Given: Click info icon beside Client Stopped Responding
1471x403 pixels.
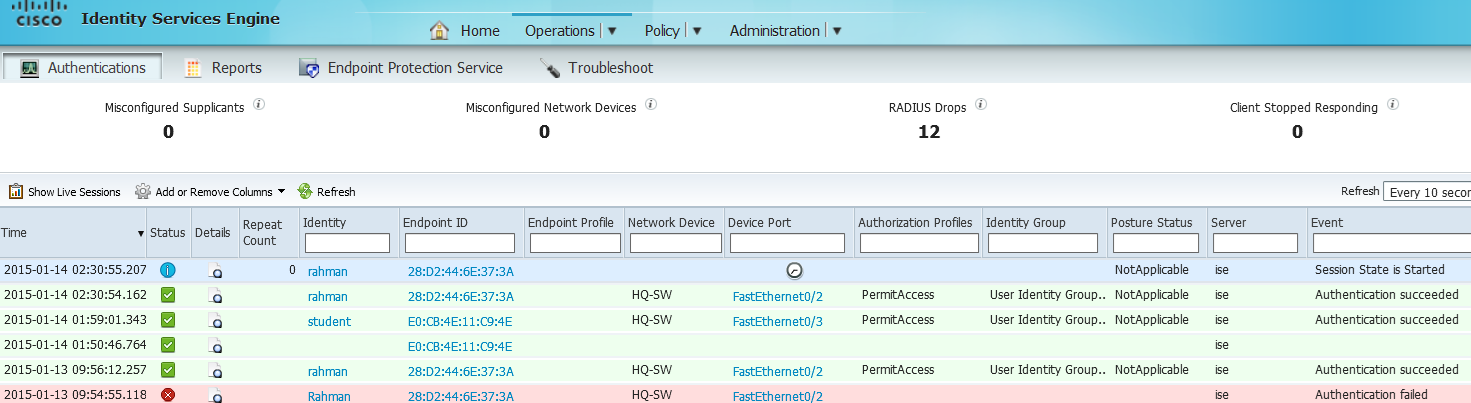Looking at the screenshot, I should click(1393, 104).
